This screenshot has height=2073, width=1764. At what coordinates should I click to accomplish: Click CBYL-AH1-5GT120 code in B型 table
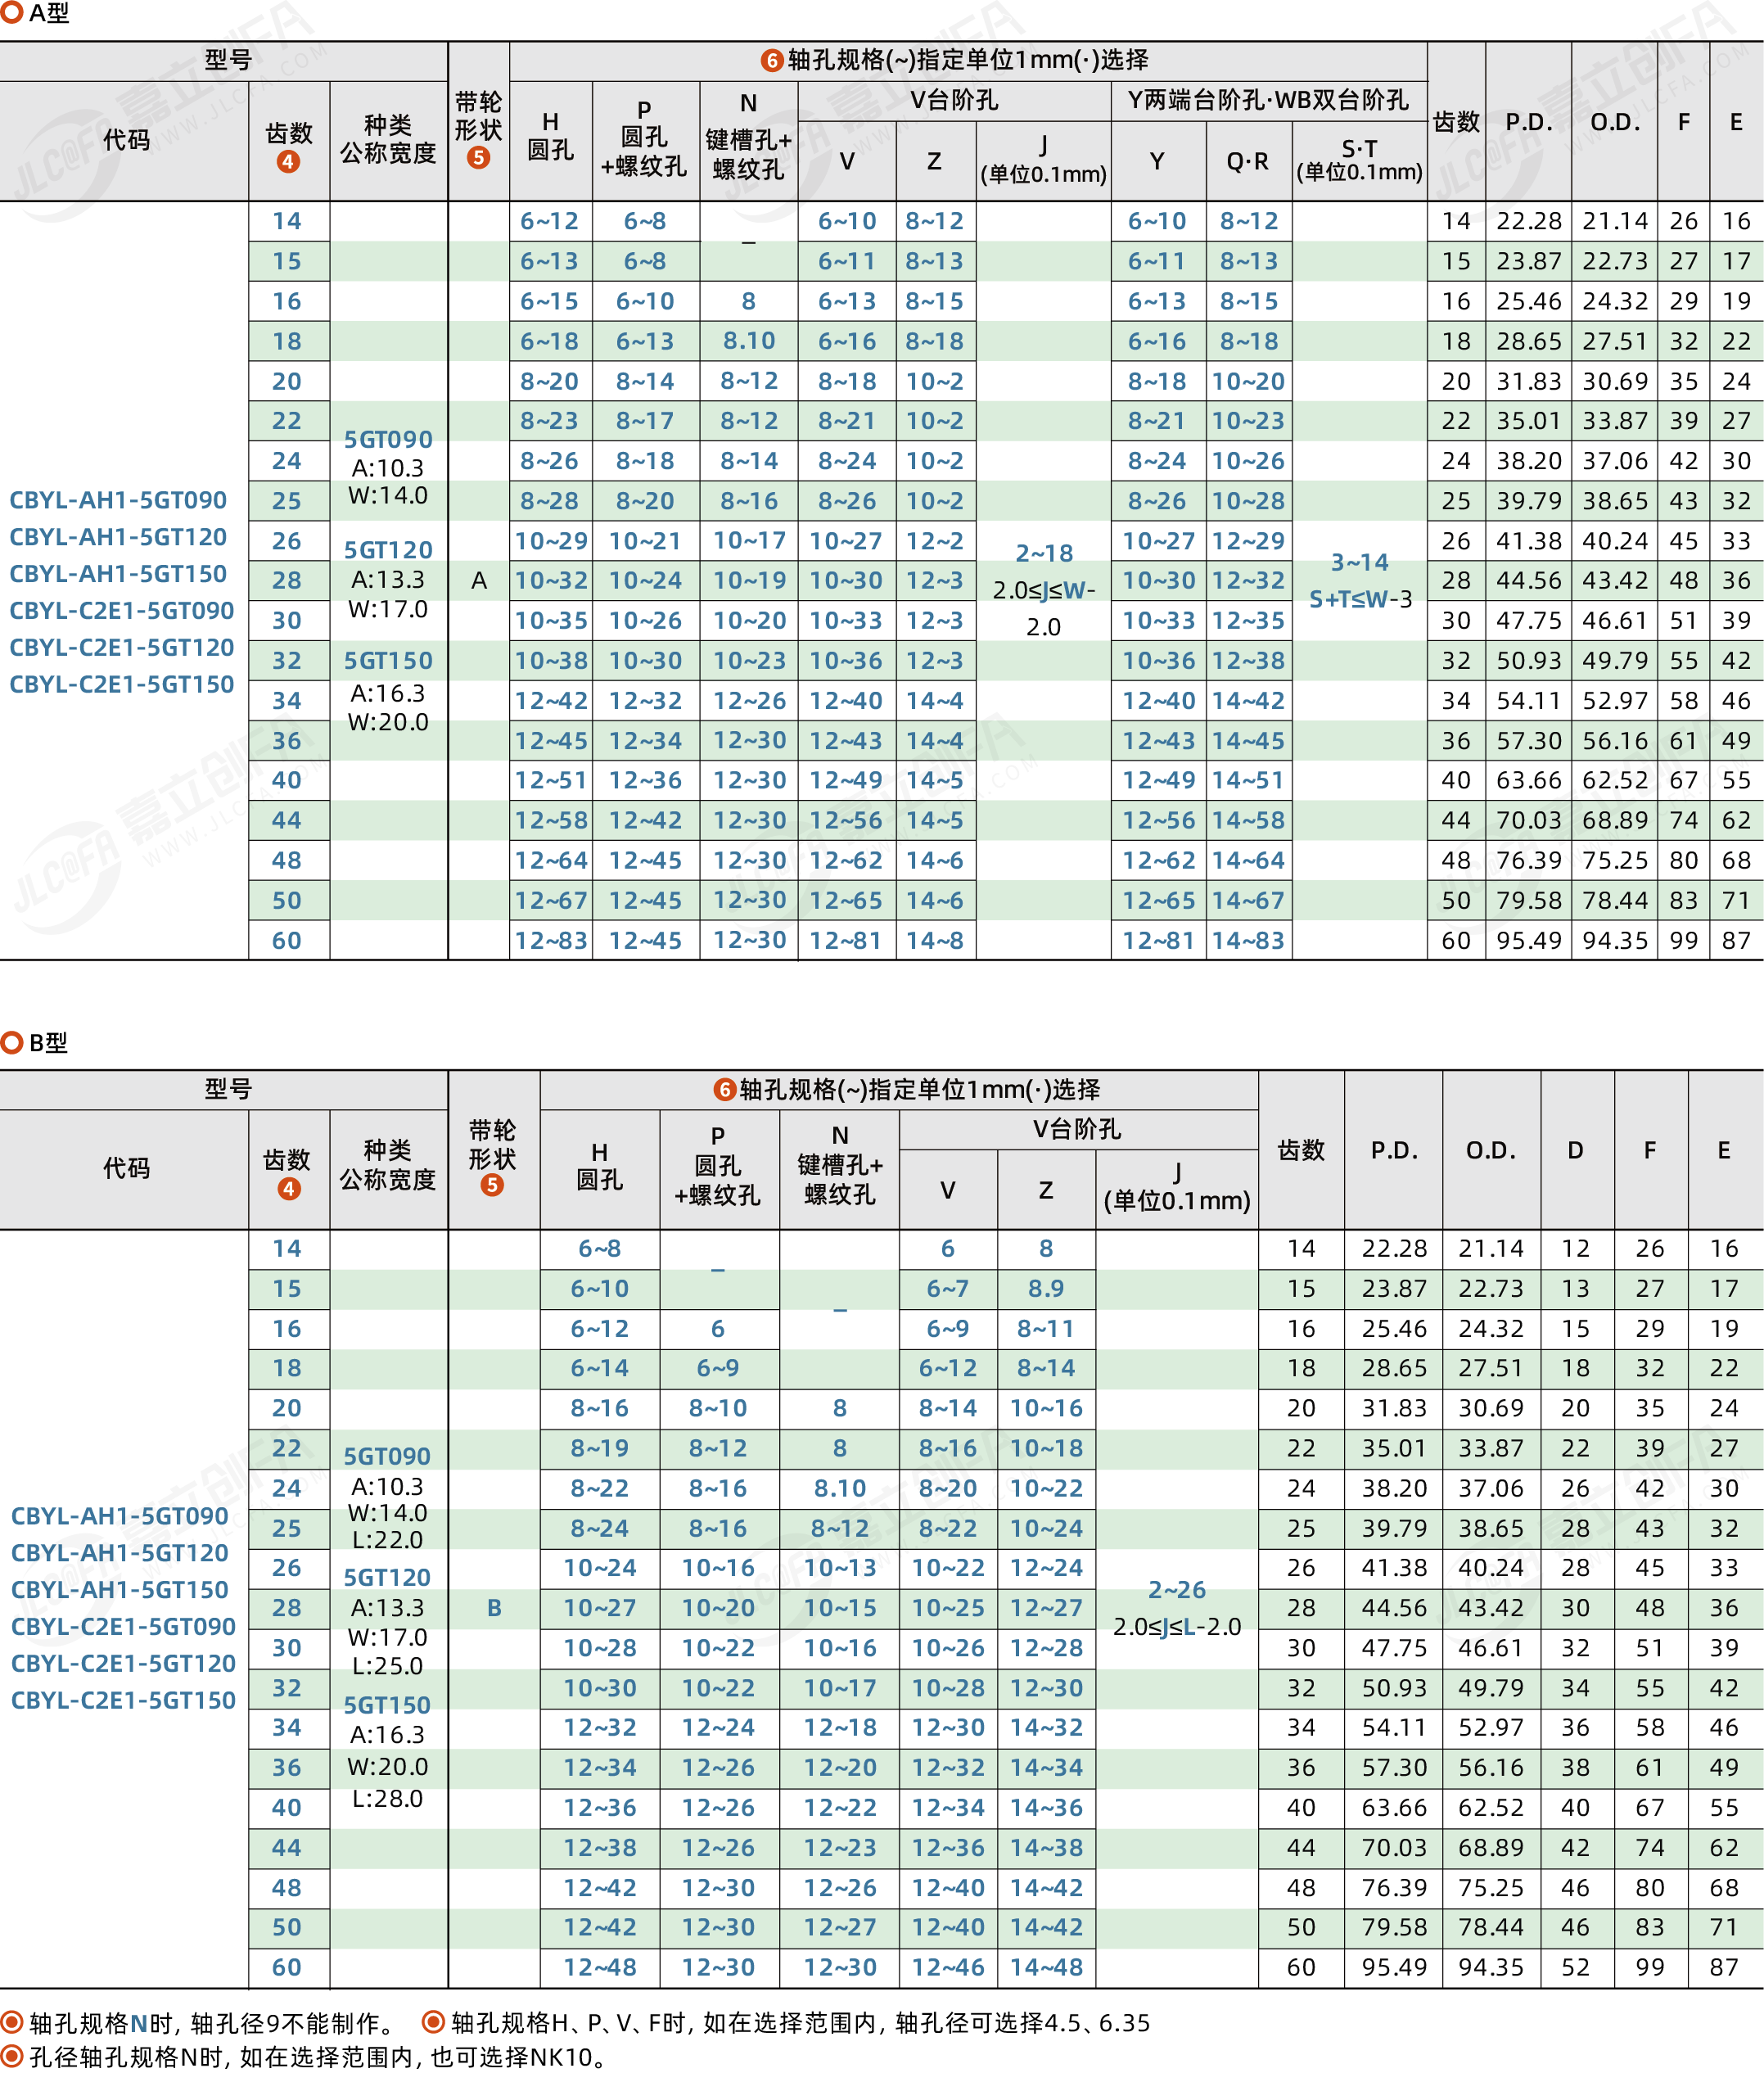pos(119,1553)
